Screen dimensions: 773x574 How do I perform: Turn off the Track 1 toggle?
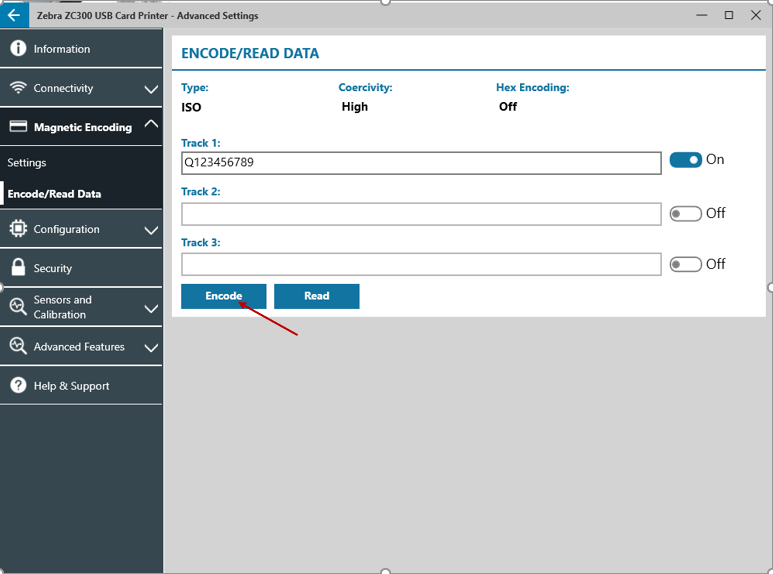pos(685,160)
